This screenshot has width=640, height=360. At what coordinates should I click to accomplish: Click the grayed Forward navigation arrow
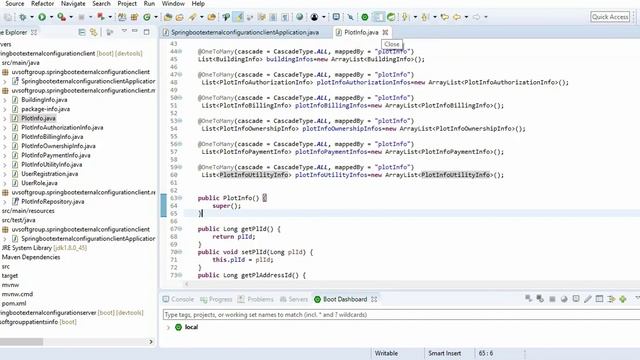click(x=476, y=17)
